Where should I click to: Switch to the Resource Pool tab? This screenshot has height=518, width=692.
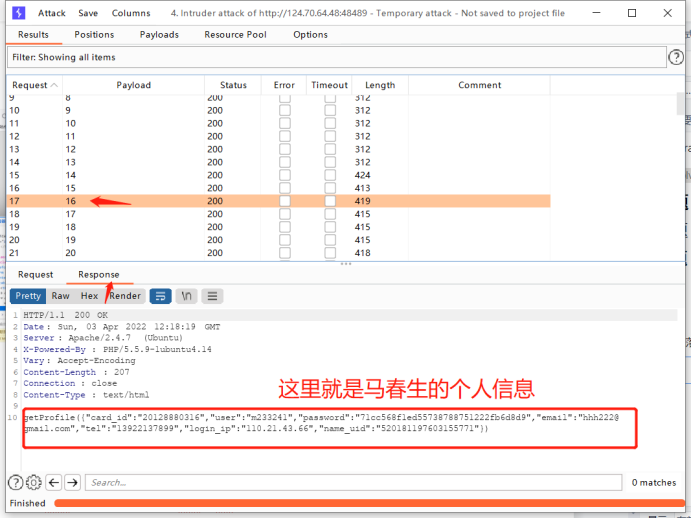pos(235,34)
